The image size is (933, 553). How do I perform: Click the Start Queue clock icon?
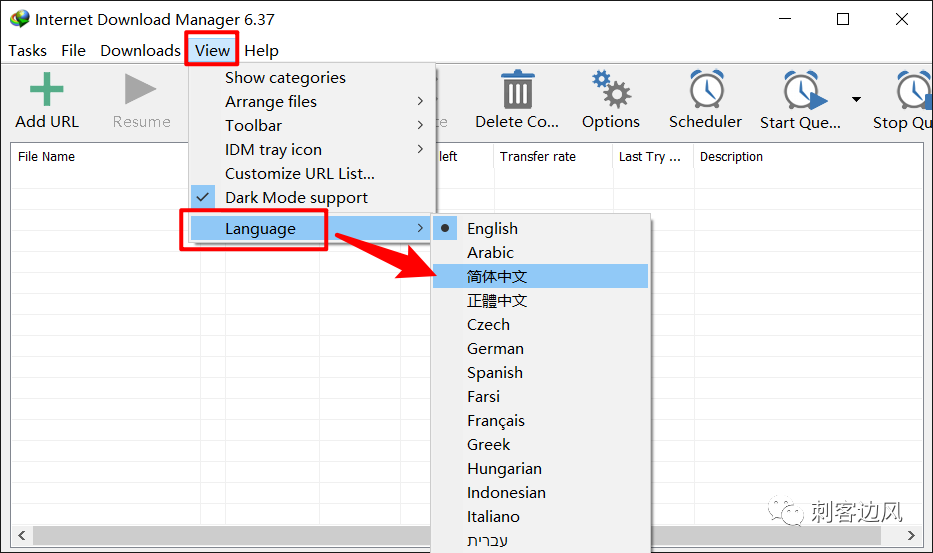[804, 90]
